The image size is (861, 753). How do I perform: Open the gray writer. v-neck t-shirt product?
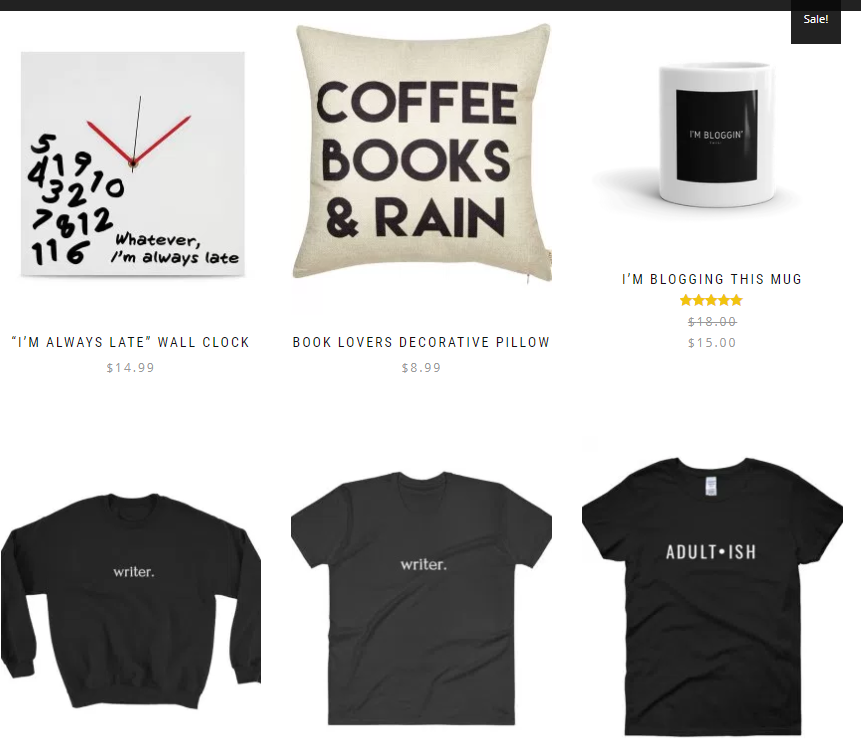(421, 598)
